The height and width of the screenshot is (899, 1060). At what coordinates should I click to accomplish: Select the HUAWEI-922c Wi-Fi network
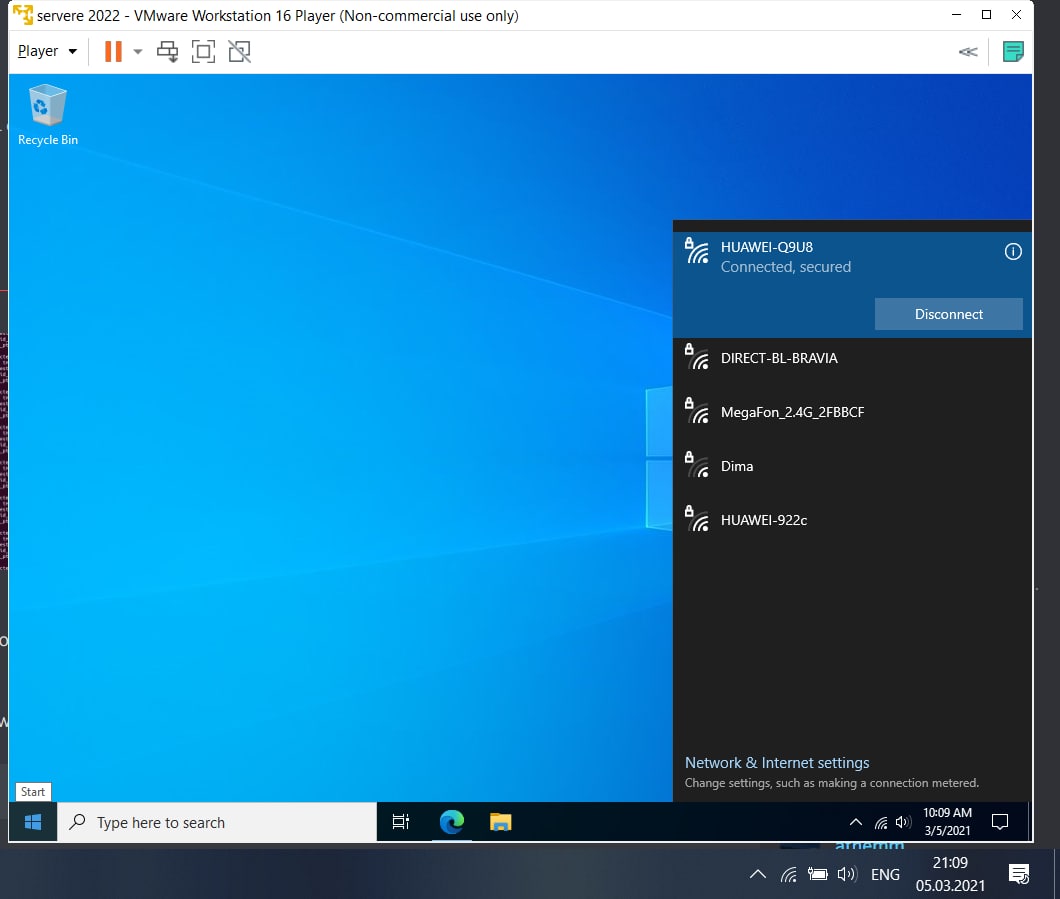[852, 520]
